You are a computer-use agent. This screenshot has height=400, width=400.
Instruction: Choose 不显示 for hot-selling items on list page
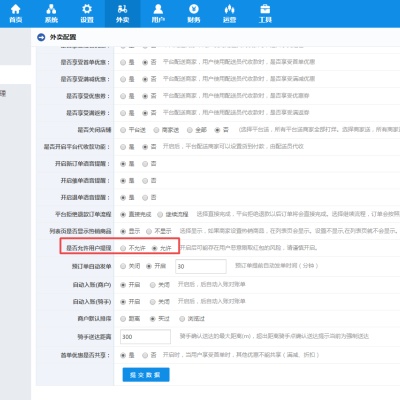pyautogui.click(x=149, y=231)
